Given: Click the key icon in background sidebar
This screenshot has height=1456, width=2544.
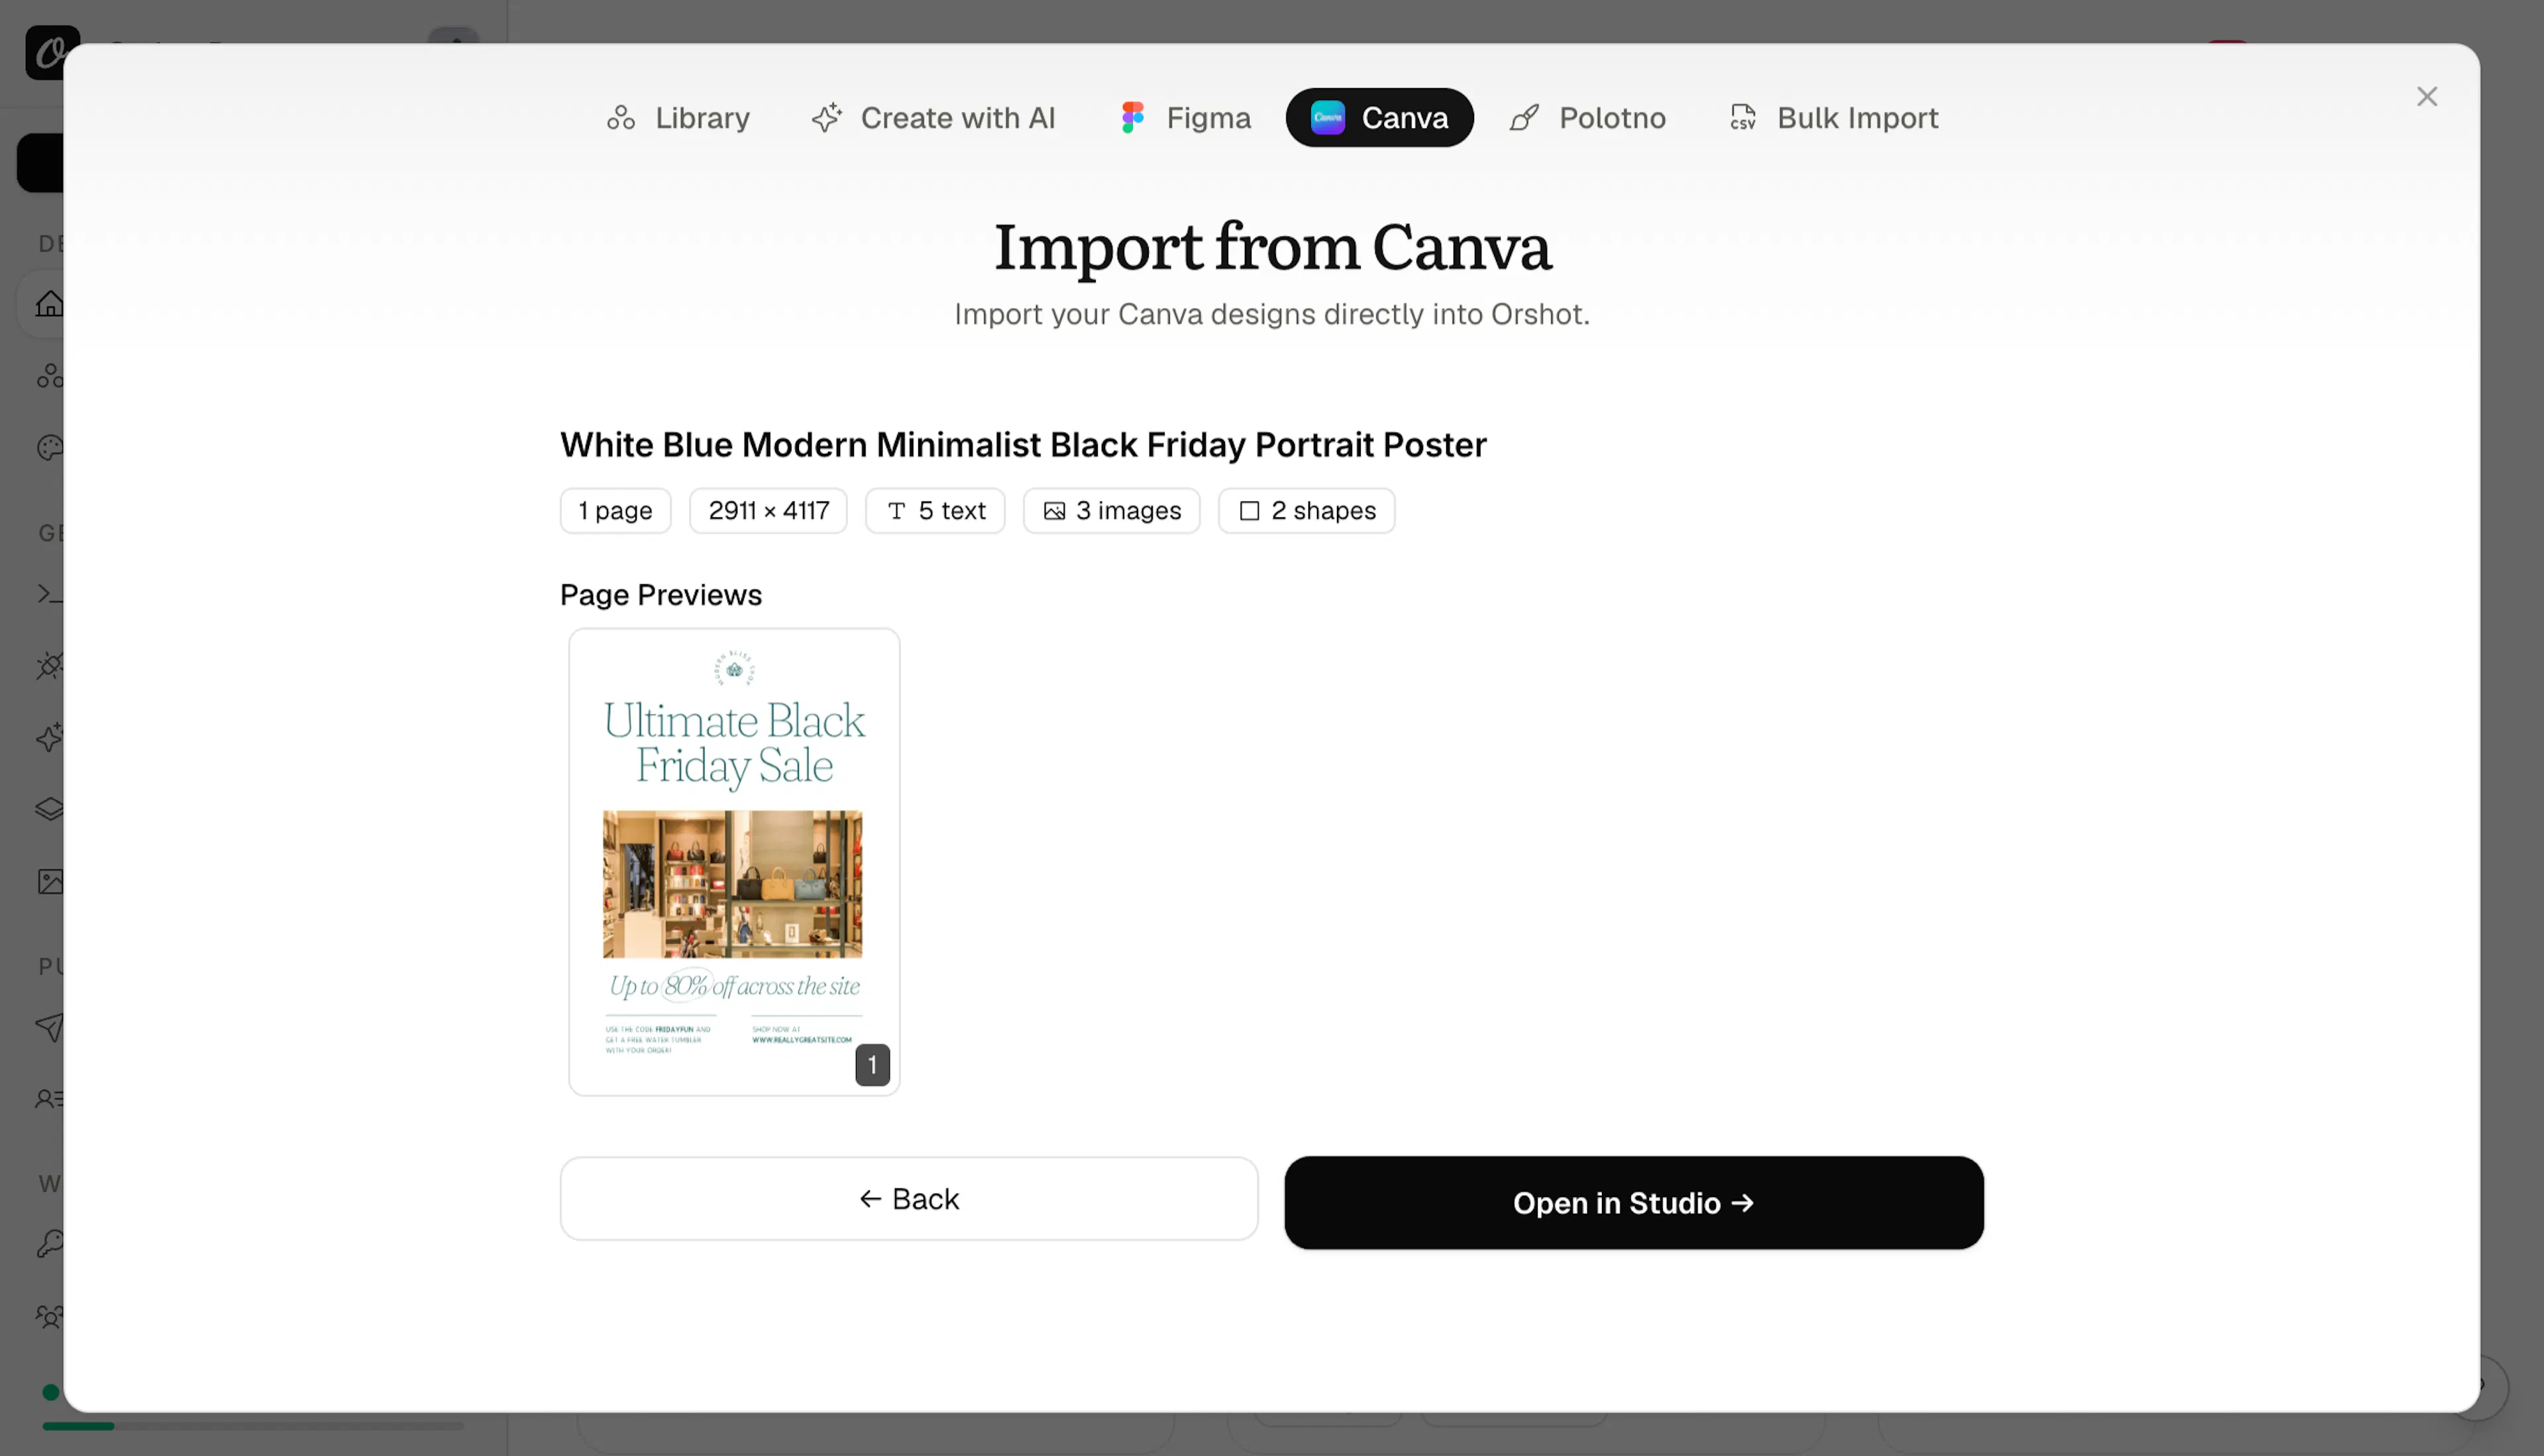Looking at the screenshot, I should pos(50,1243).
